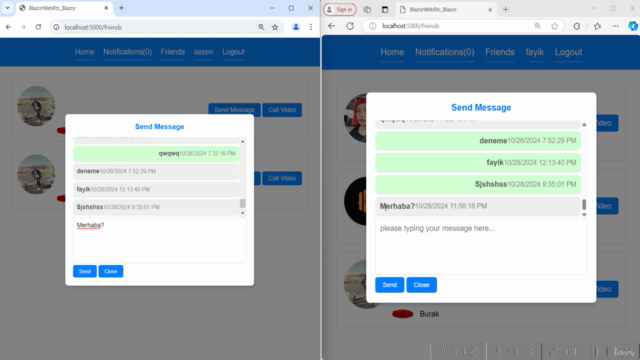Viewport: 640px width, 360px height.
Task: Close the BlazorWebRtc_Blazor tab in Edge
Action: click(x=490, y=9)
